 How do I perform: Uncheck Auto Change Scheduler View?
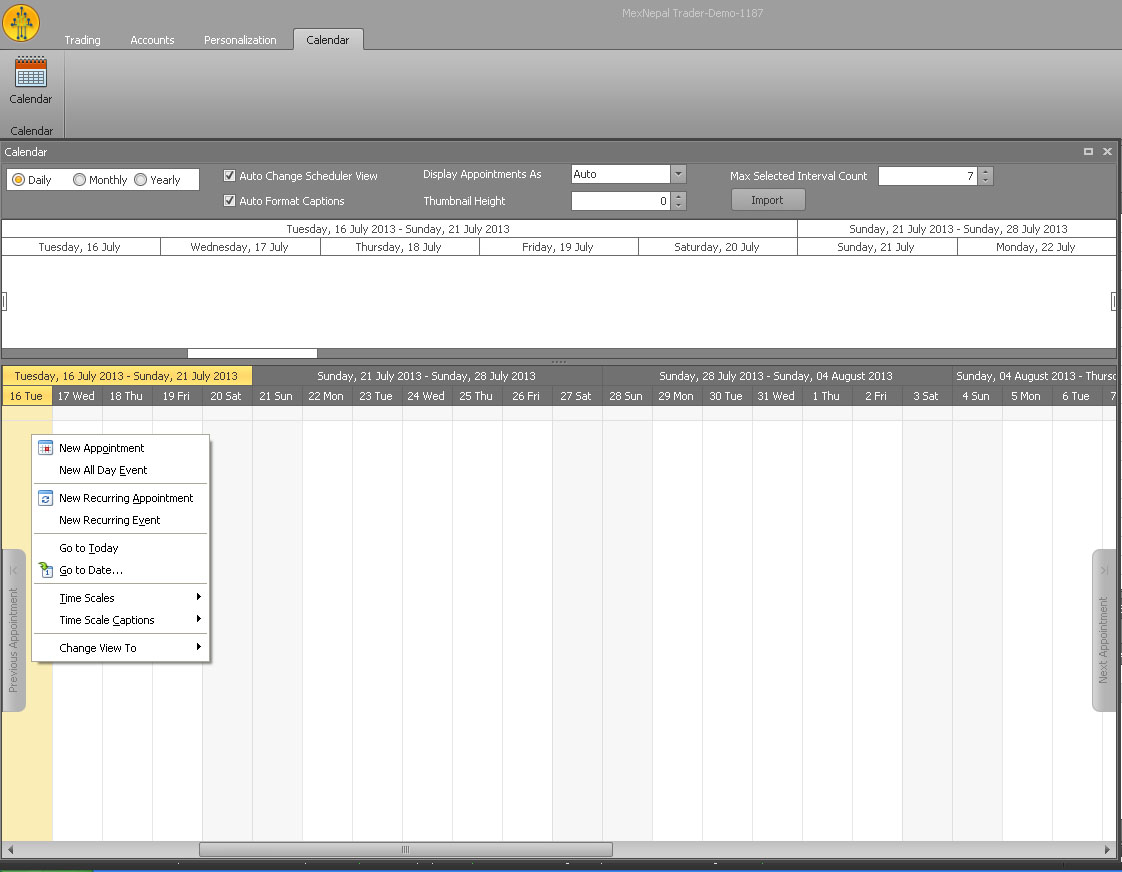pos(230,176)
